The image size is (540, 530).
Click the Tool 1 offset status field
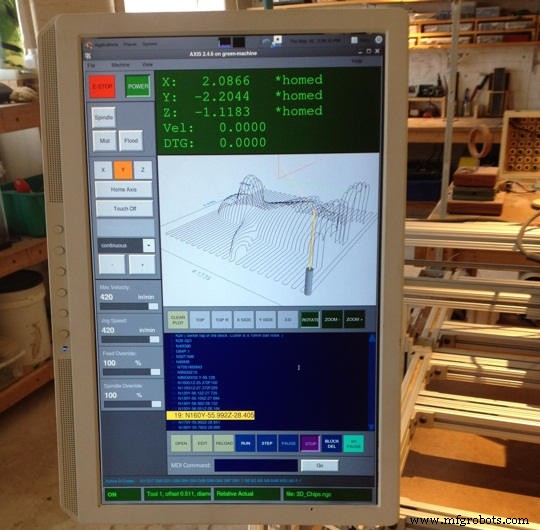click(x=177, y=494)
